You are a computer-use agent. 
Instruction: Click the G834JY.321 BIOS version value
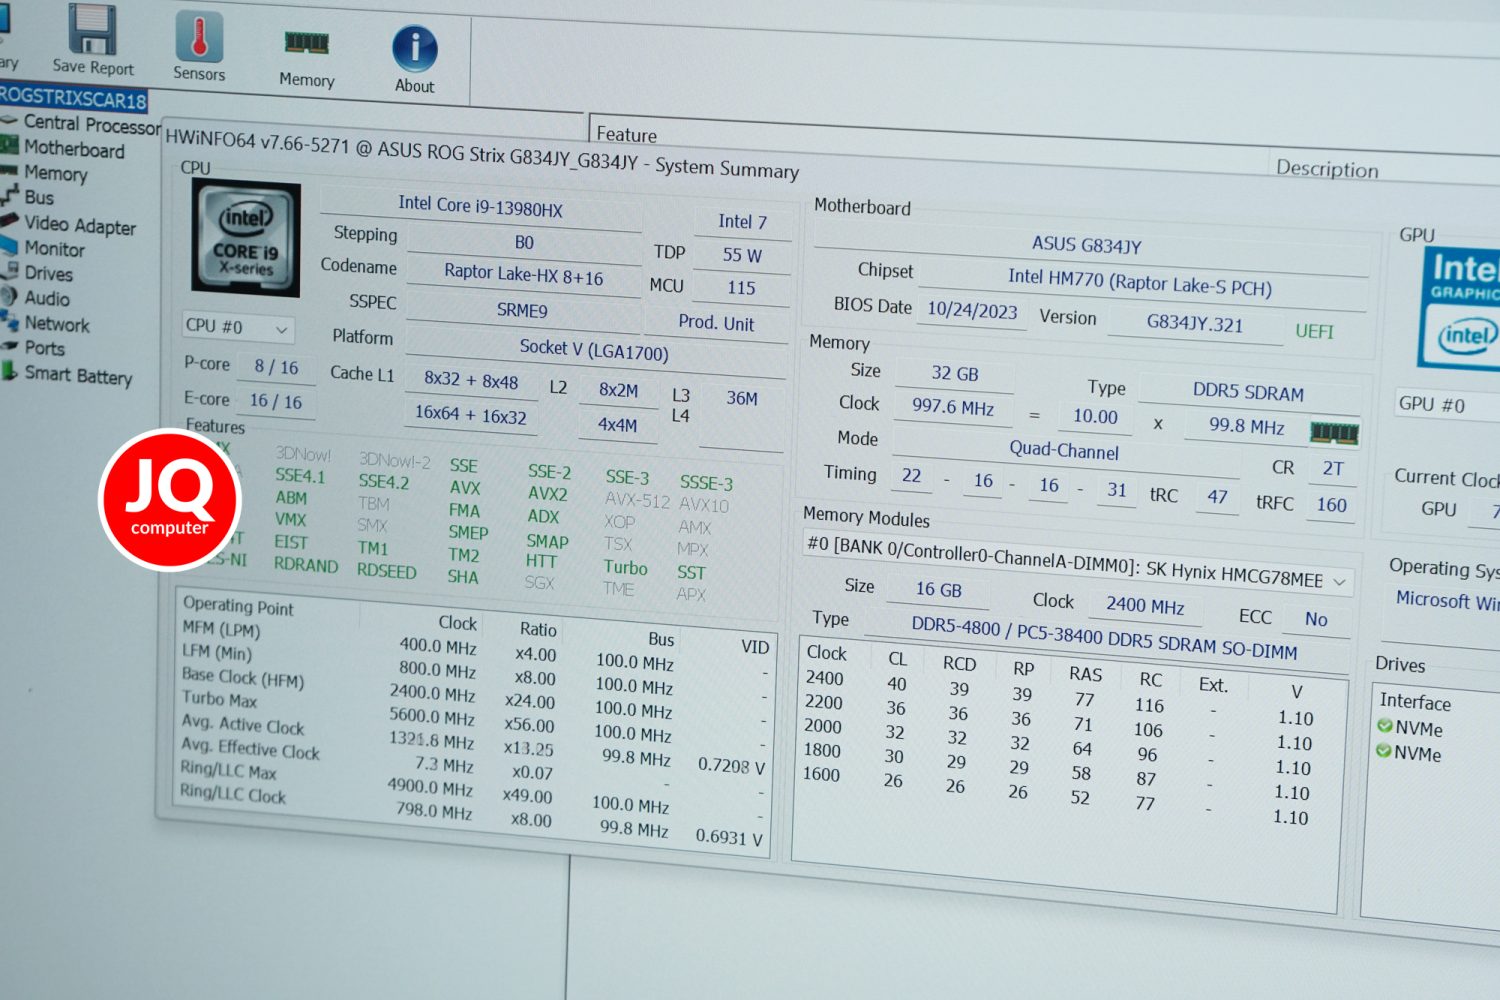[1194, 323]
